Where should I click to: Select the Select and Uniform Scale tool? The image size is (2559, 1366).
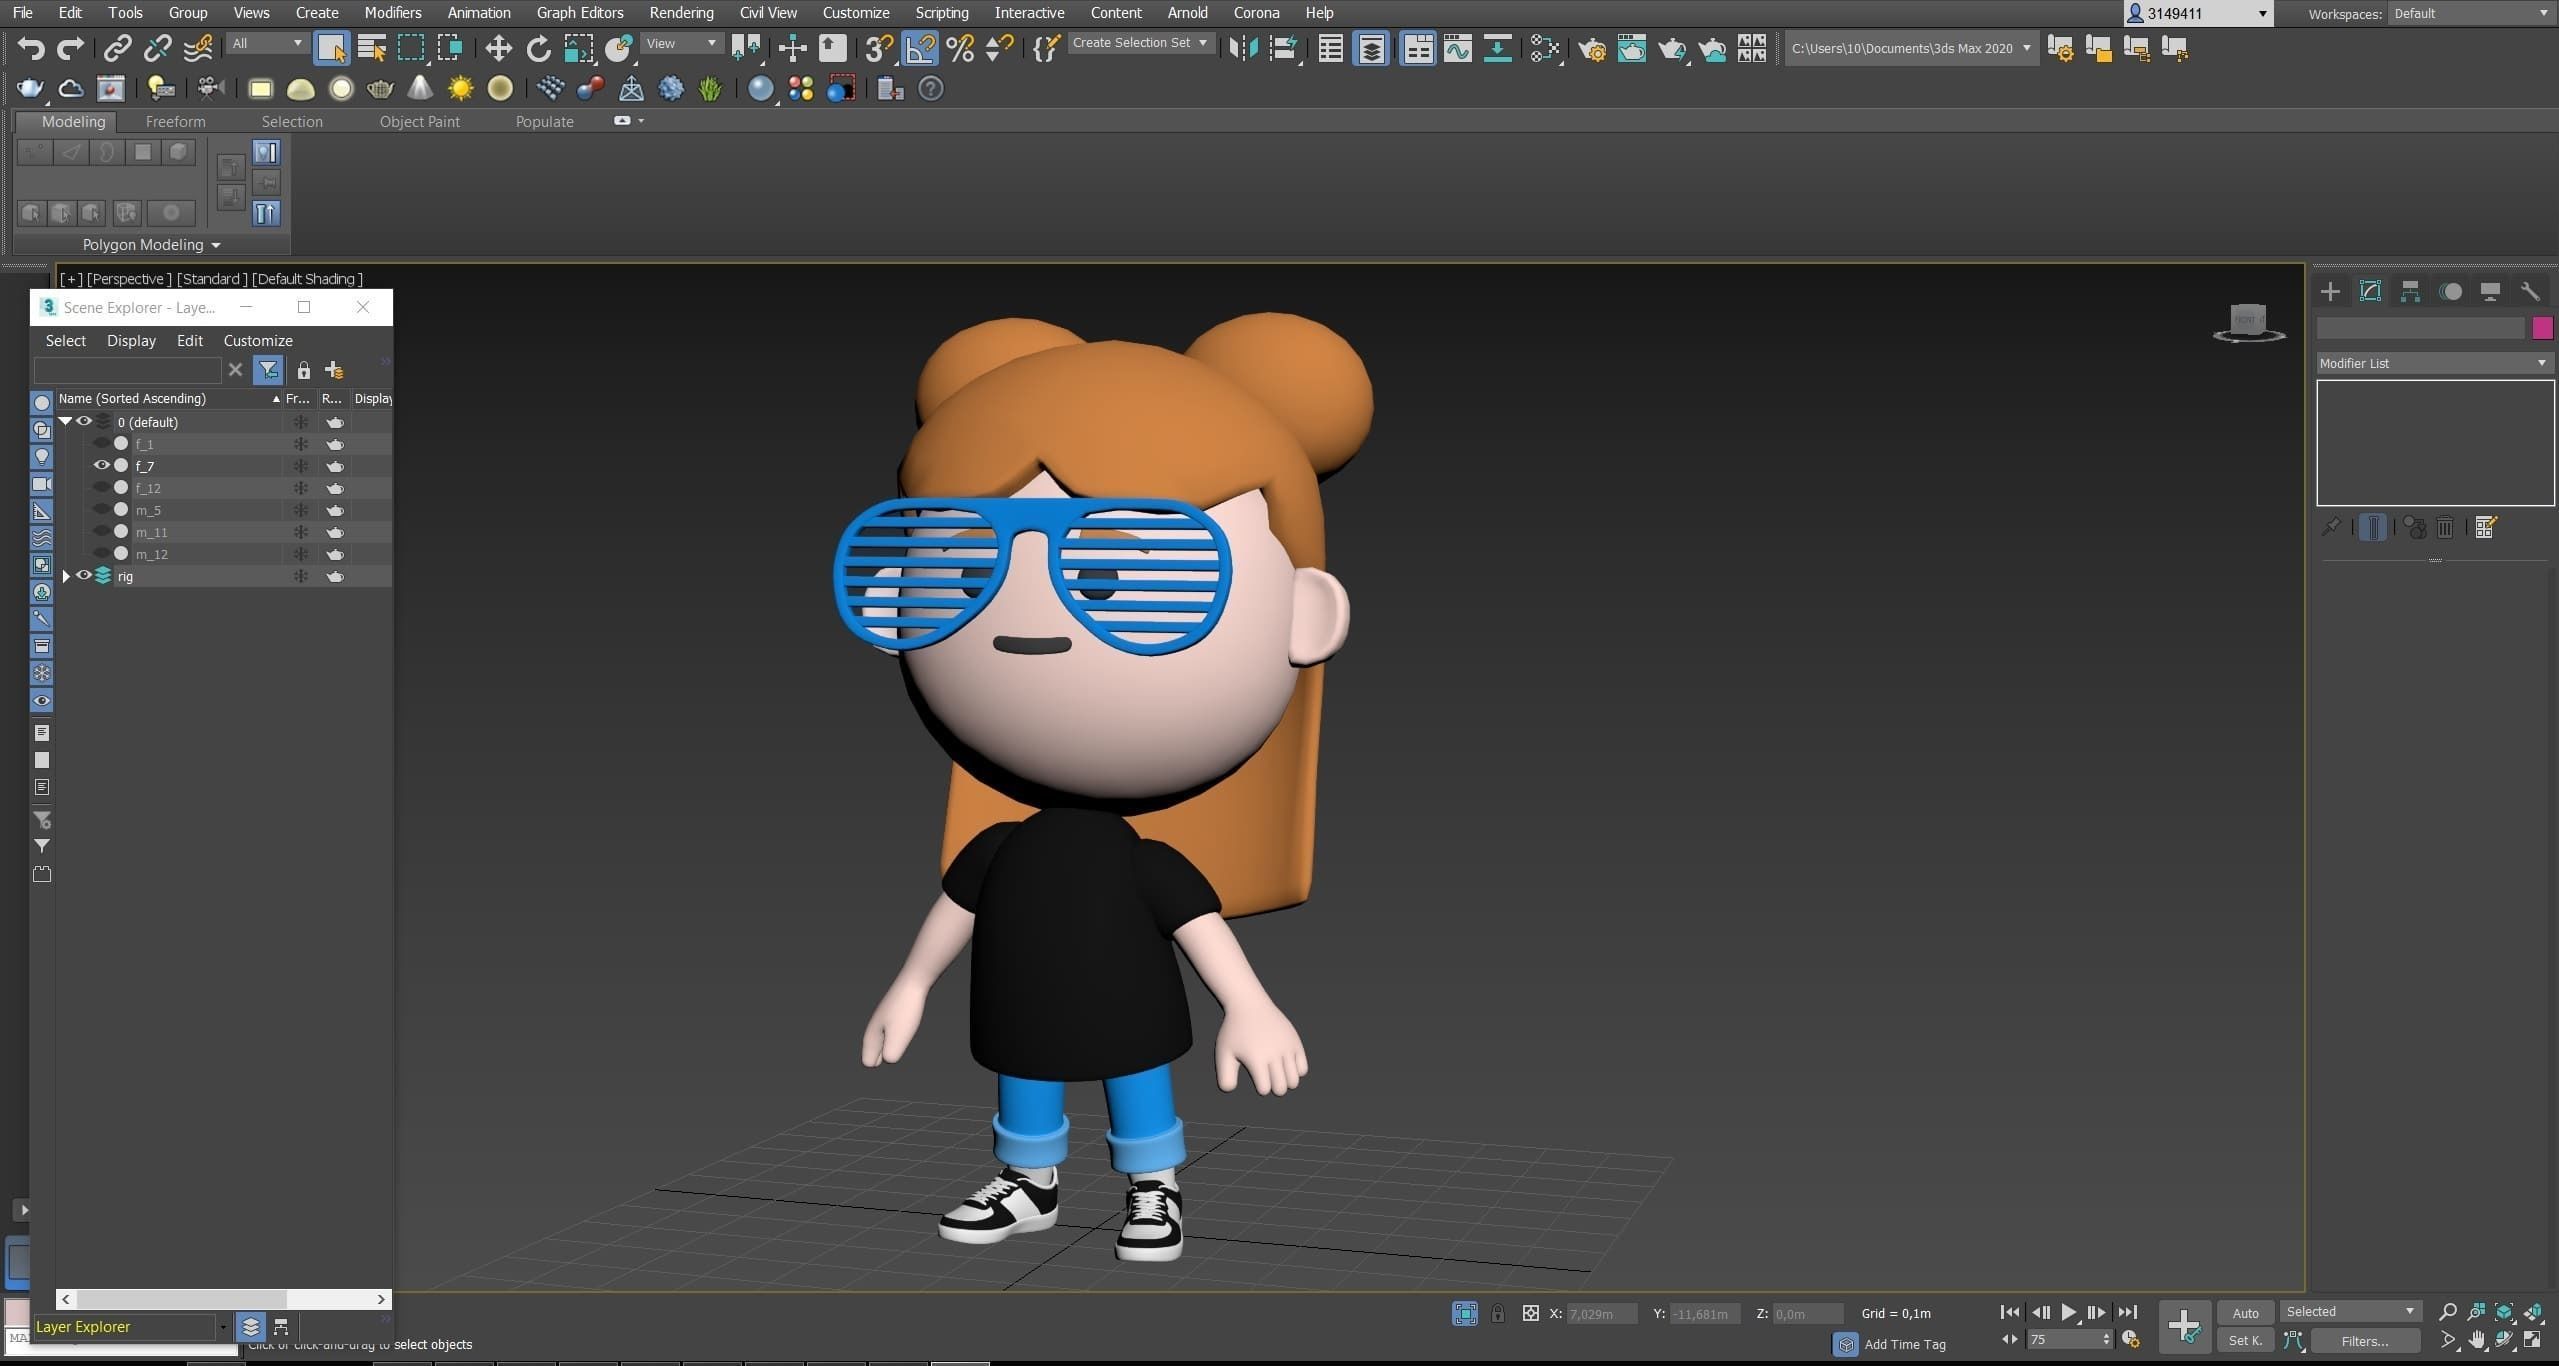579,47
